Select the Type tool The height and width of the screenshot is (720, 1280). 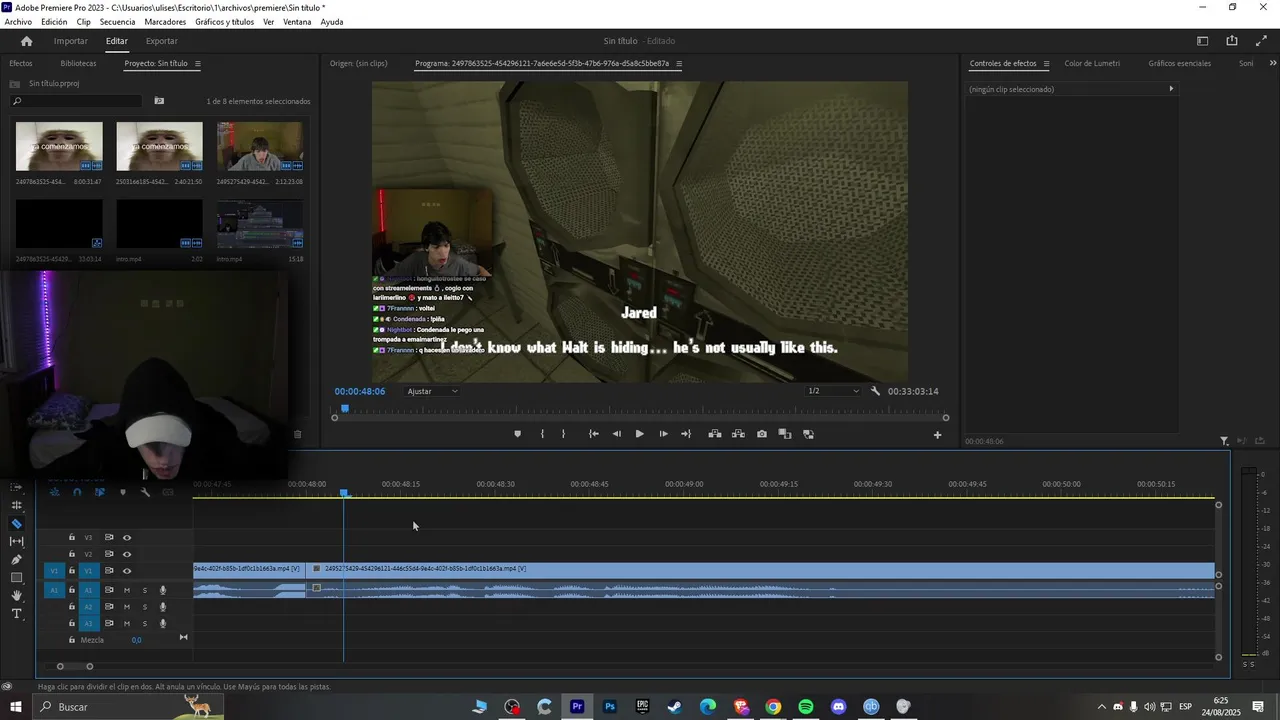pos(16,614)
